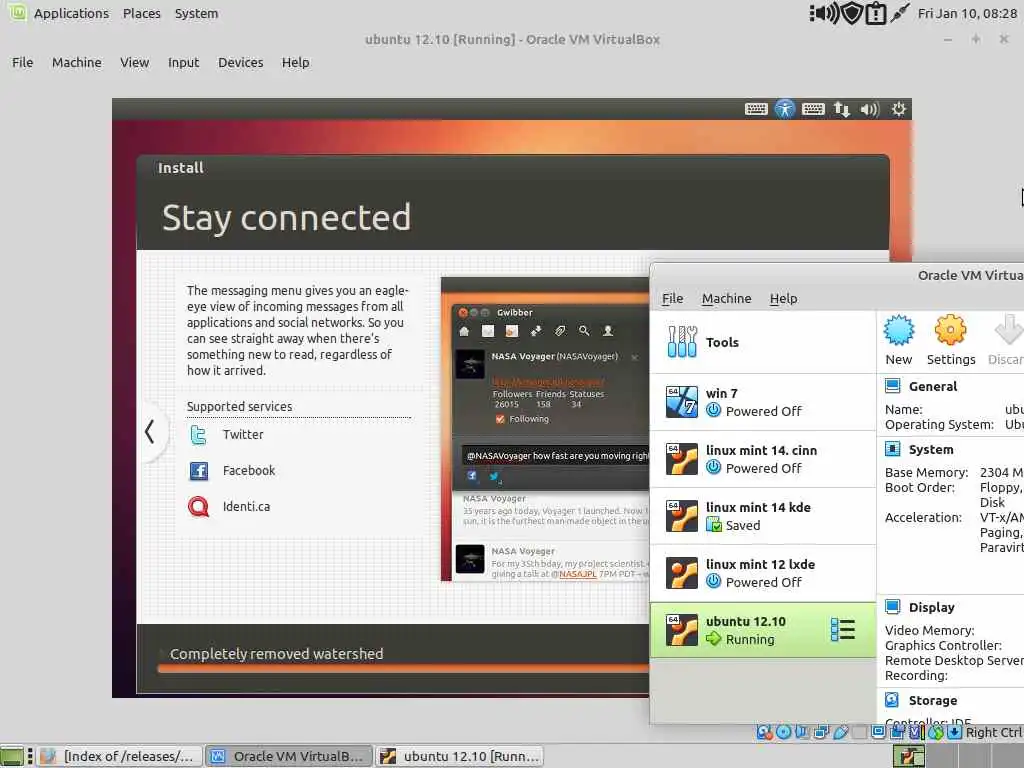Open the shield update manager tray icon
Image resolution: width=1024 pixels, height=768 pixels.
click(852, 13)
